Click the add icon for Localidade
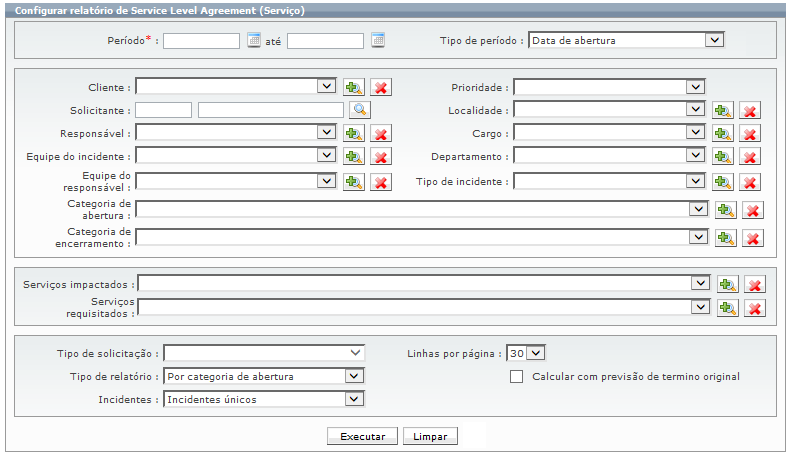The height and width of the screenshot is (456, 789). pos(723,111)
